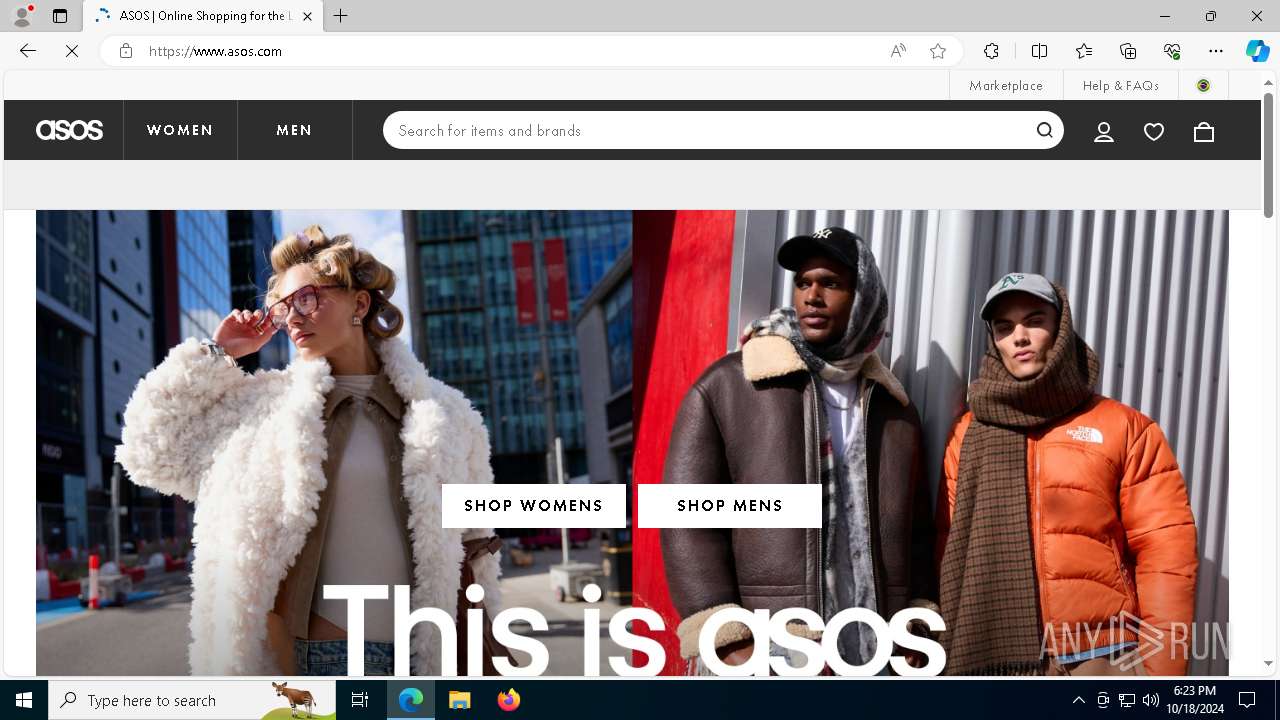Launch Firefox from the taskbar
1280x720 pixels.
[x=509, y=700]
